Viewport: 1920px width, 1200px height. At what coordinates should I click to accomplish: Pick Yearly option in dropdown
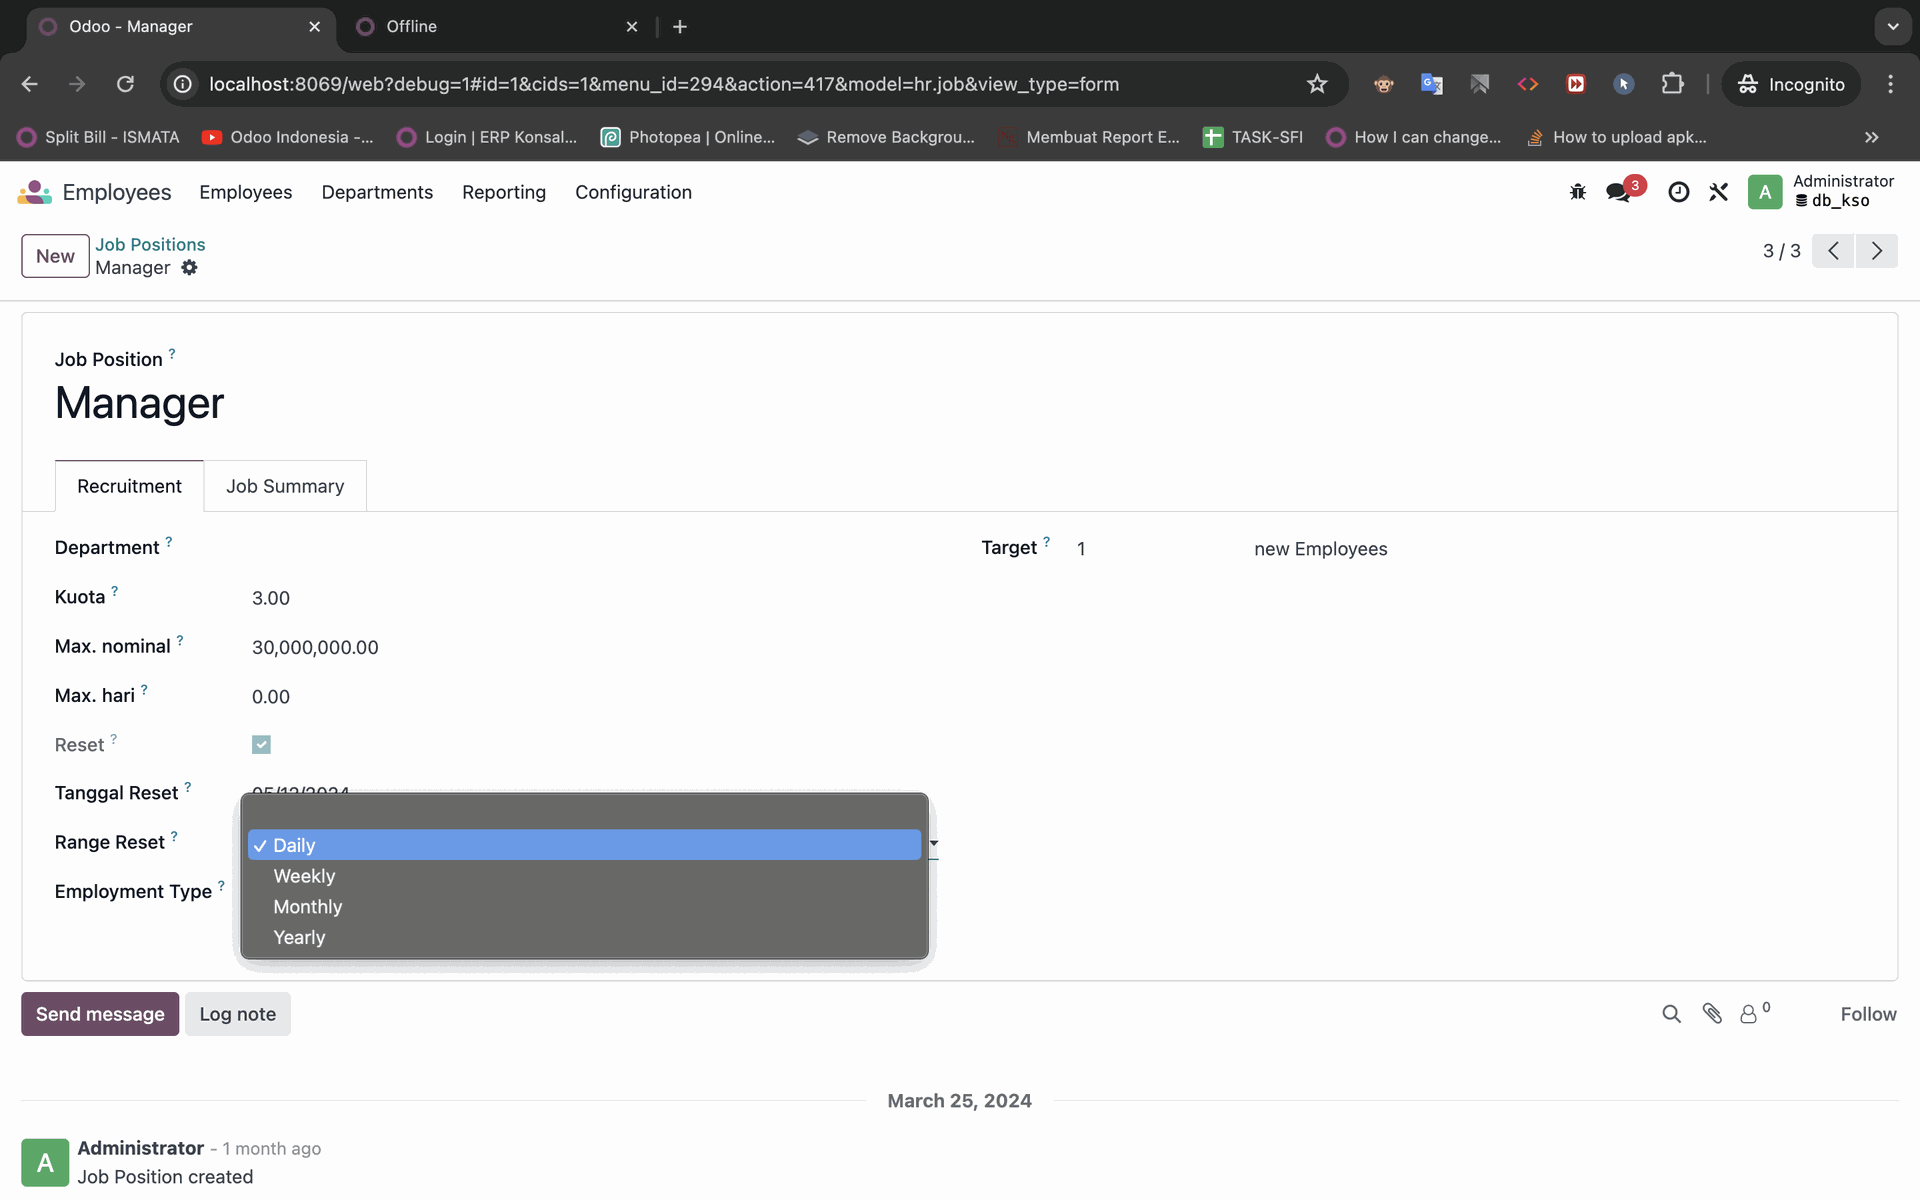pyautogui.click(x=300, y=938)
